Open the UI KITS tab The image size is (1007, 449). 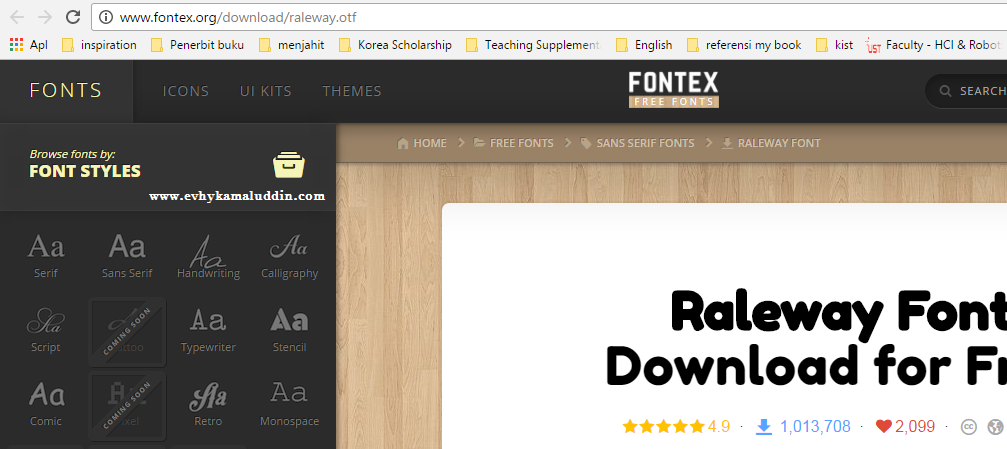[266, 91]
